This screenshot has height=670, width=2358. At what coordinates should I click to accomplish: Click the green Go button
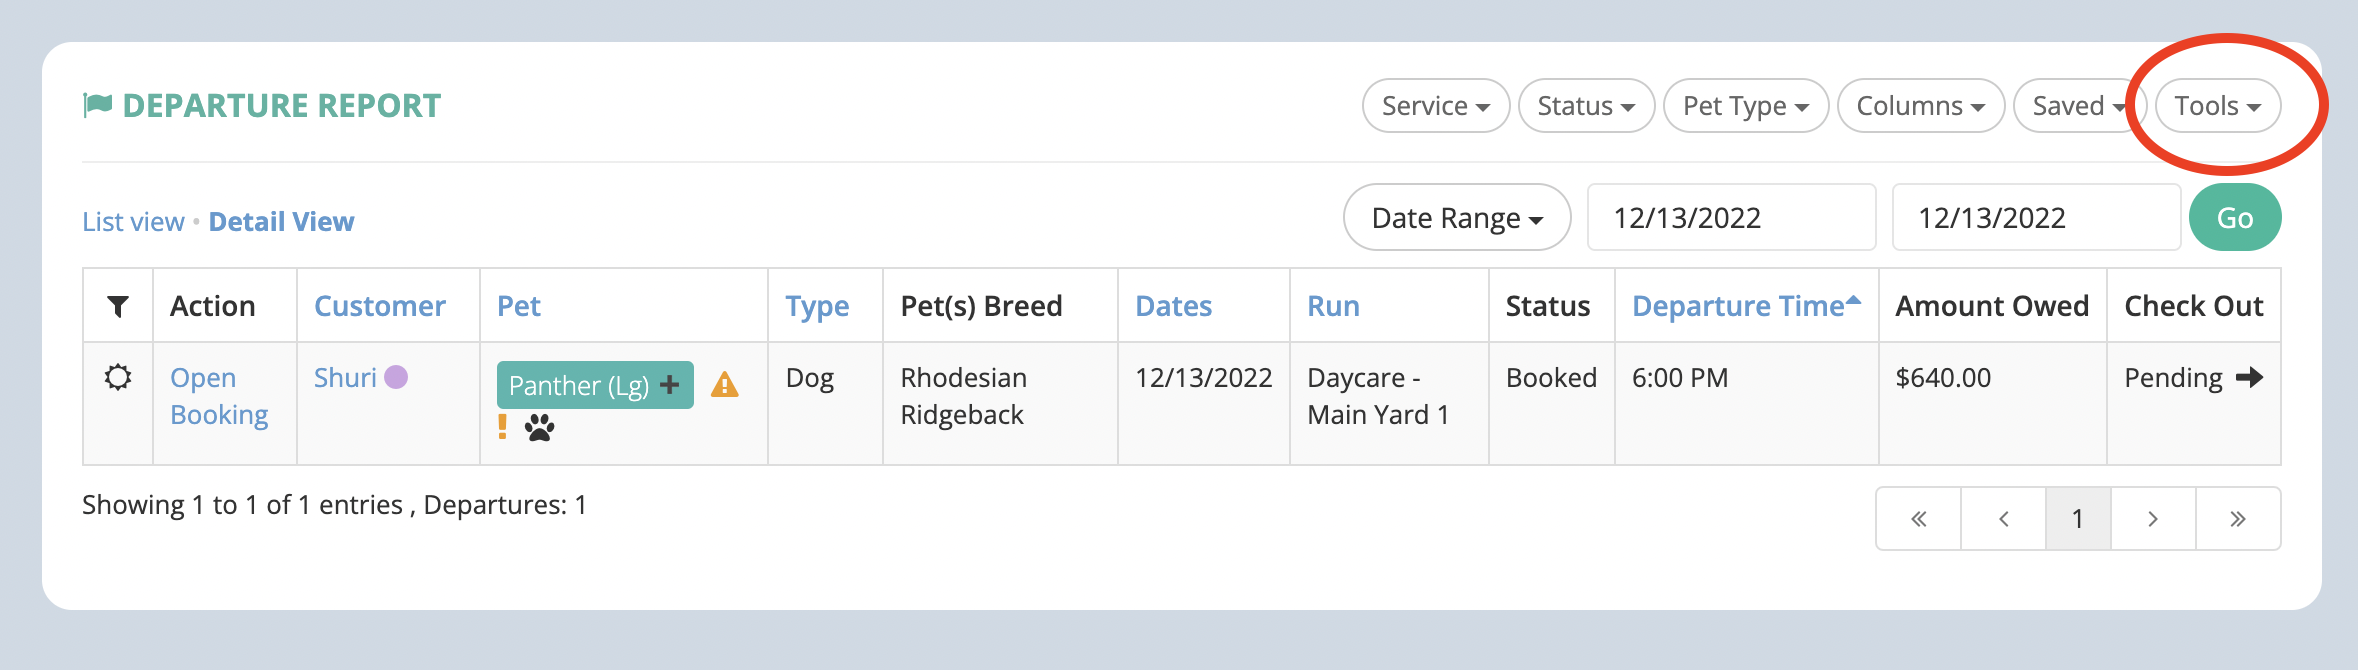2235,218
